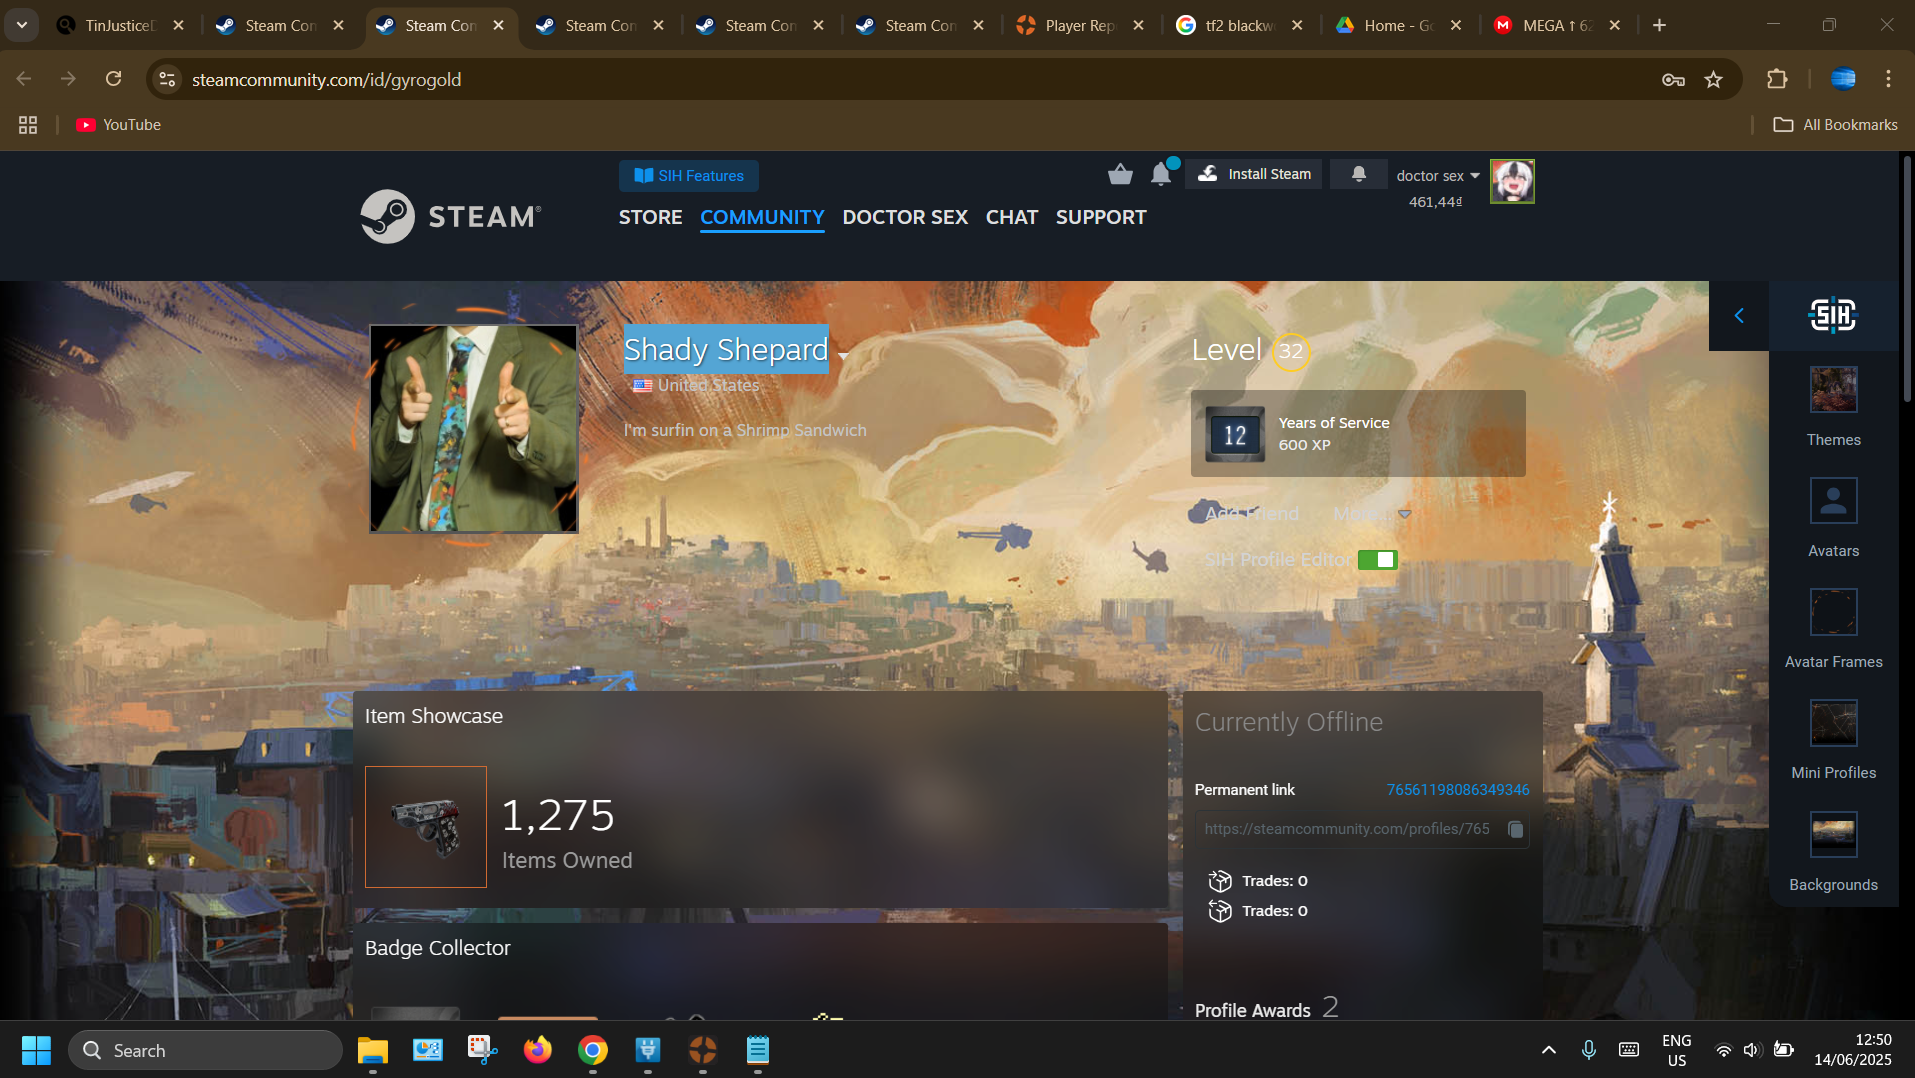Image resolution: width=1915 pixels, height=1078 pixels.
Task: Expand the Shady Shepard name history dropdown
Action: click(x=843, y=356)
